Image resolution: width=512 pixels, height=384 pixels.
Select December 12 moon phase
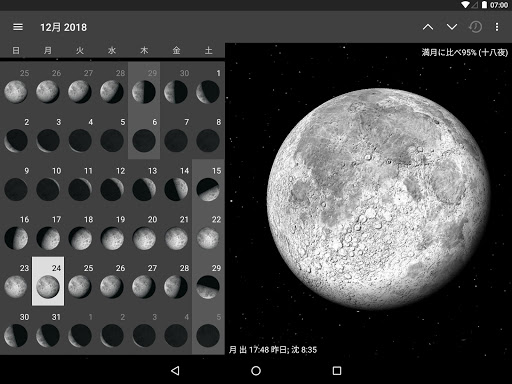point(112,184)
